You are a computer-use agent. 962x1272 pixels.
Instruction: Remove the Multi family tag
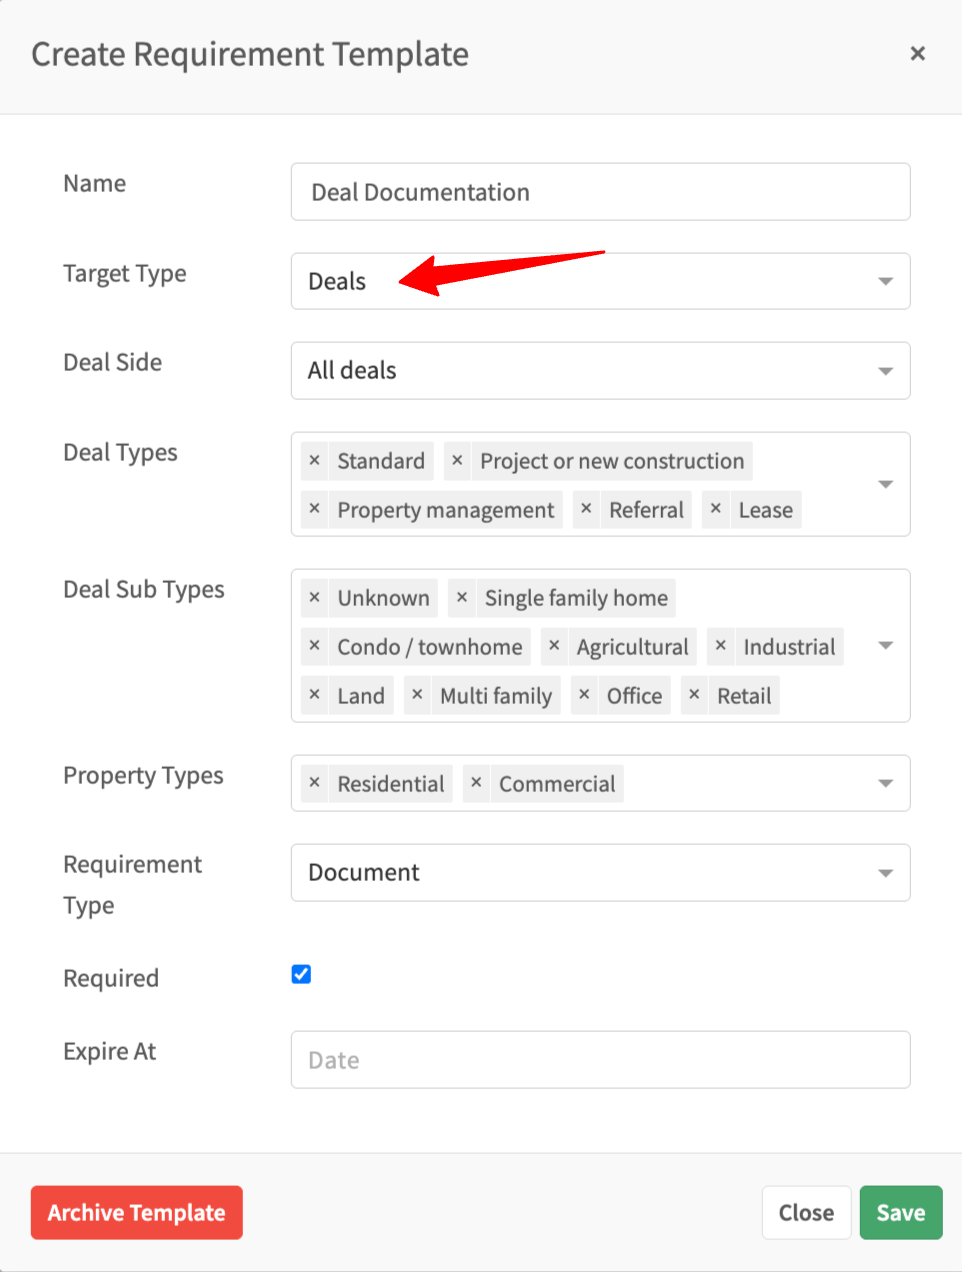(x=418, y=696)
